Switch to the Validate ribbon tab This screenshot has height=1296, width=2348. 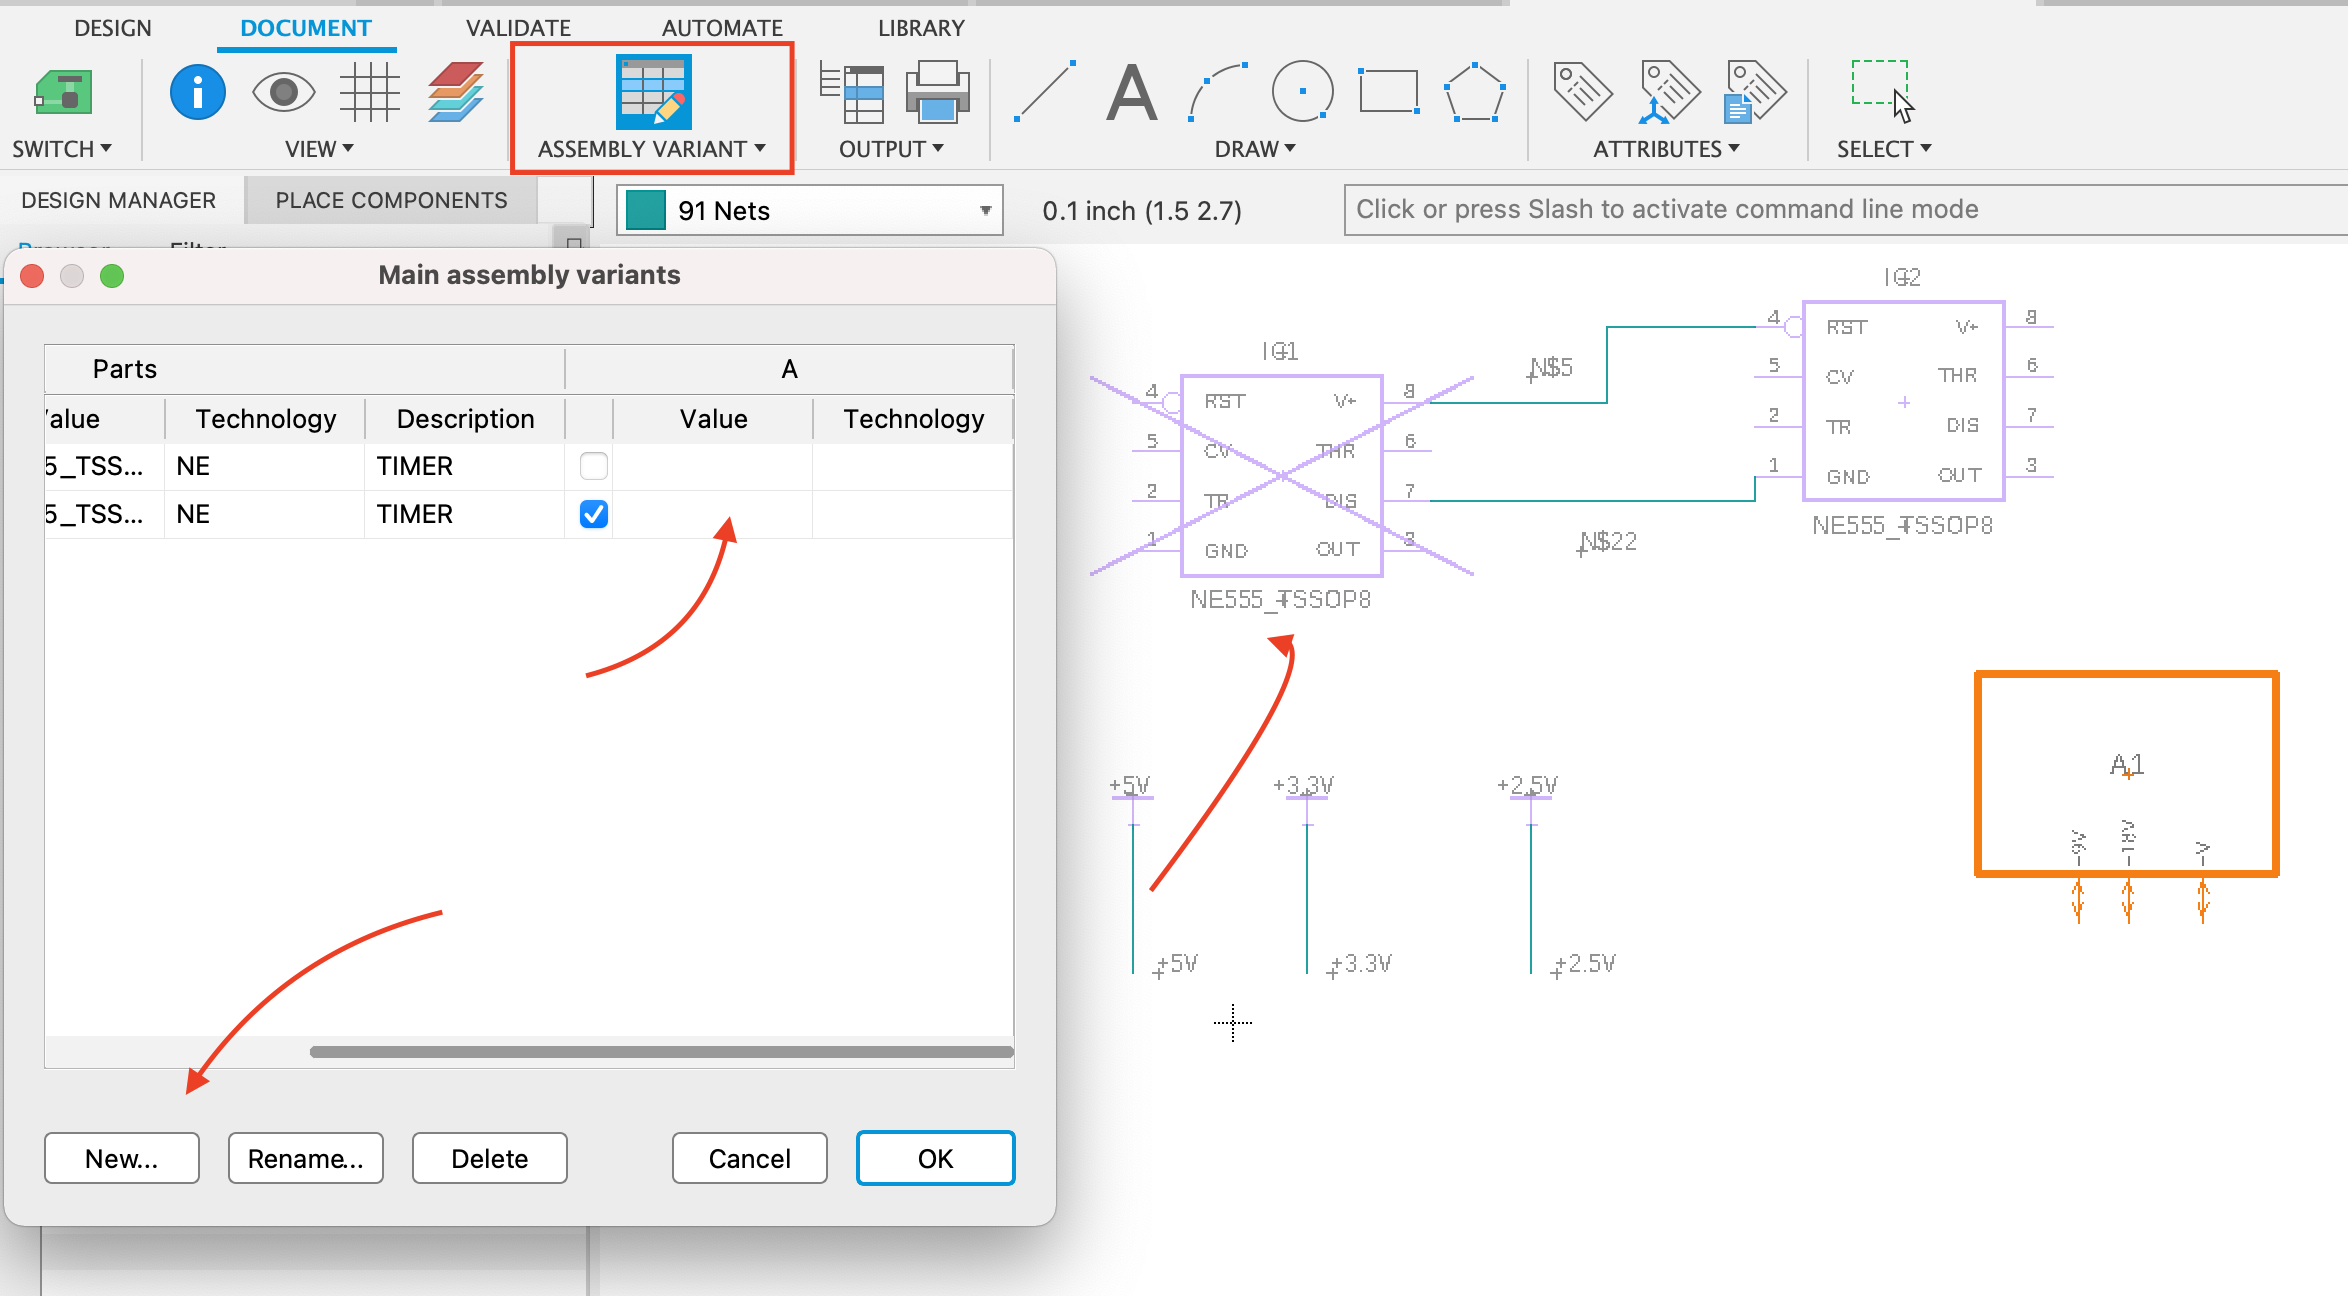point(517,27)
